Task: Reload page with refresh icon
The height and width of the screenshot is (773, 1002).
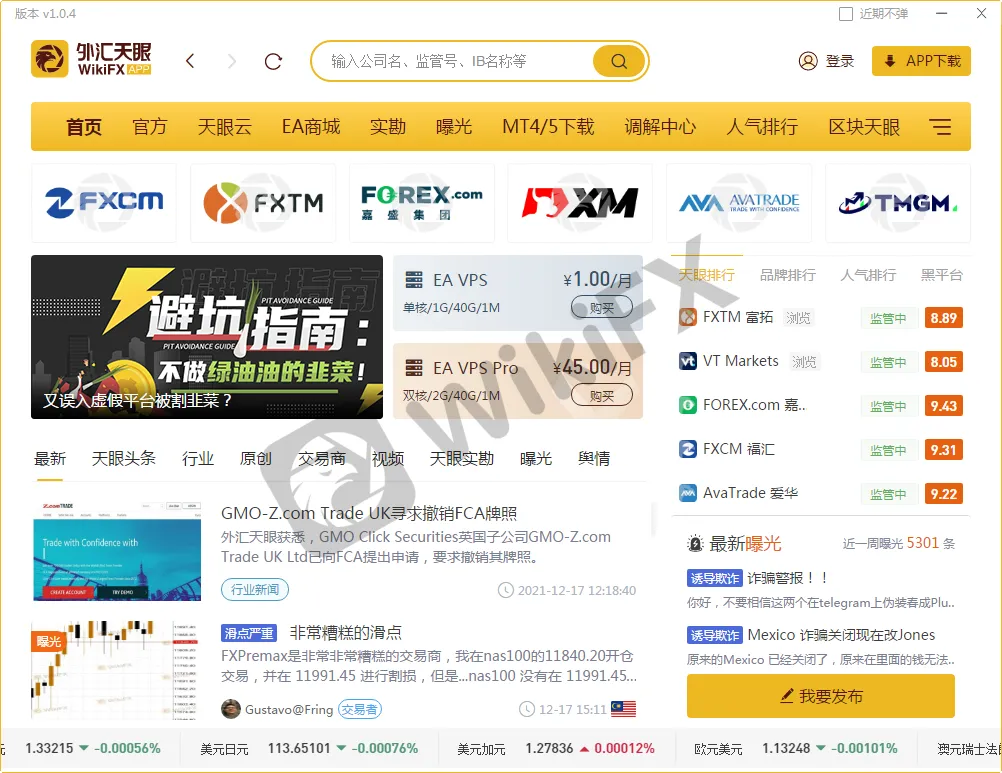Action: click(x=274, y=61)
